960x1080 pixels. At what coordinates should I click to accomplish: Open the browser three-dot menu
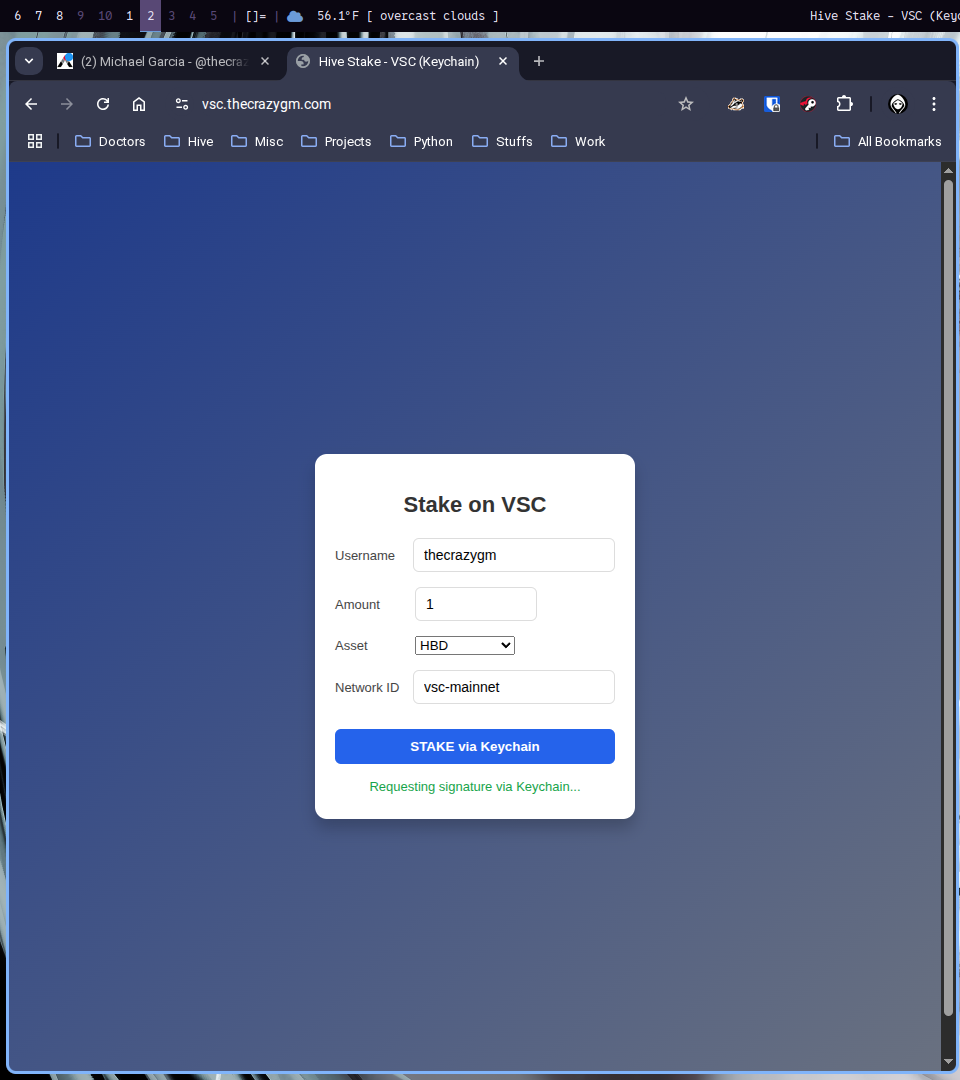coord(934,104)
